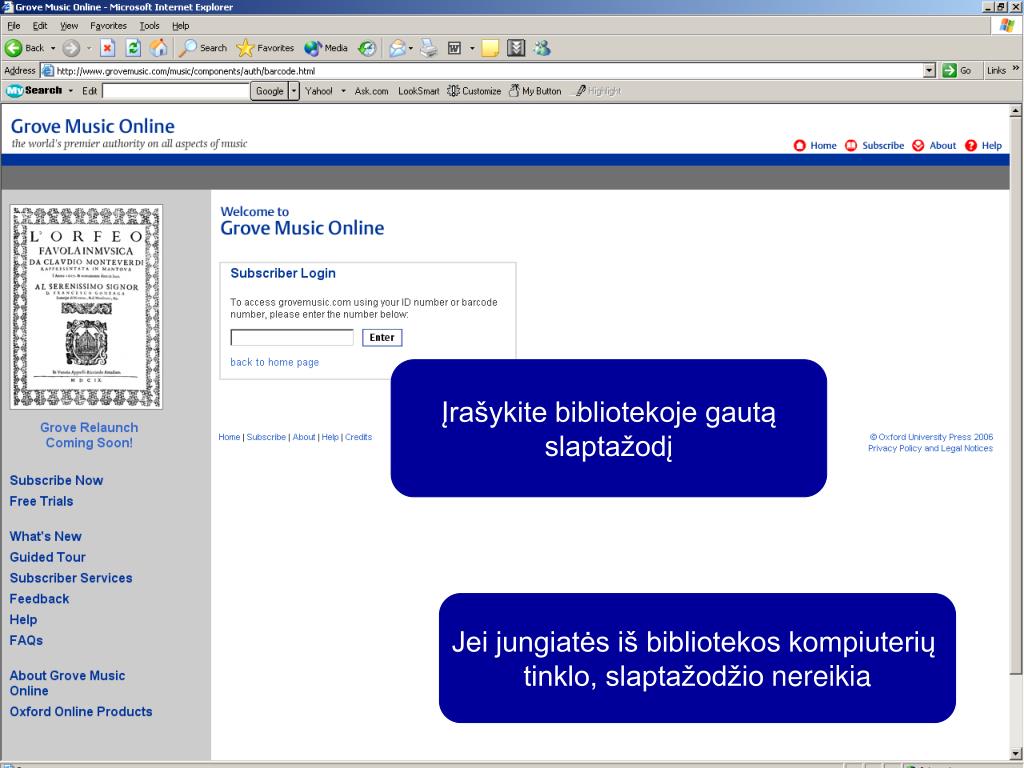Viewport: 1024px width, 768px height.
Task: Follow the 'back to home page' link
Action: pyautogui.click(x=274, y=362)
